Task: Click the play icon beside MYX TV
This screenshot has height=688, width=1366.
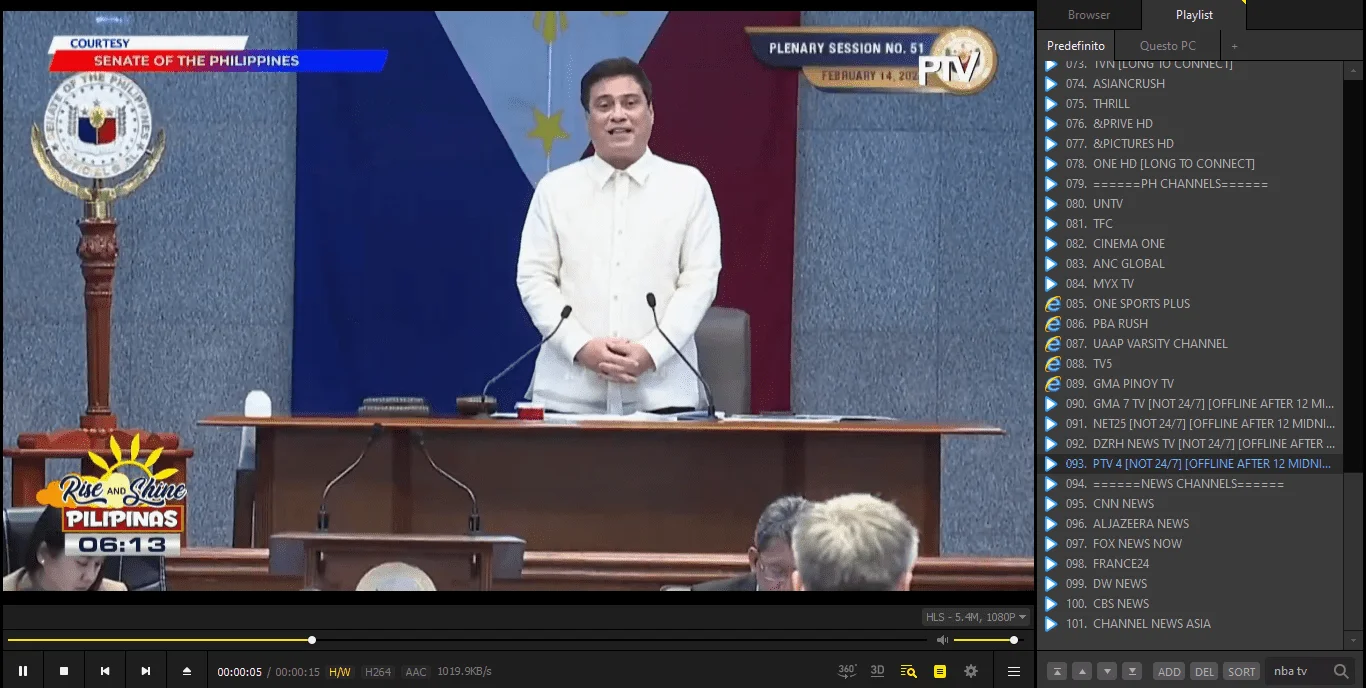Action: [1051, 284]
